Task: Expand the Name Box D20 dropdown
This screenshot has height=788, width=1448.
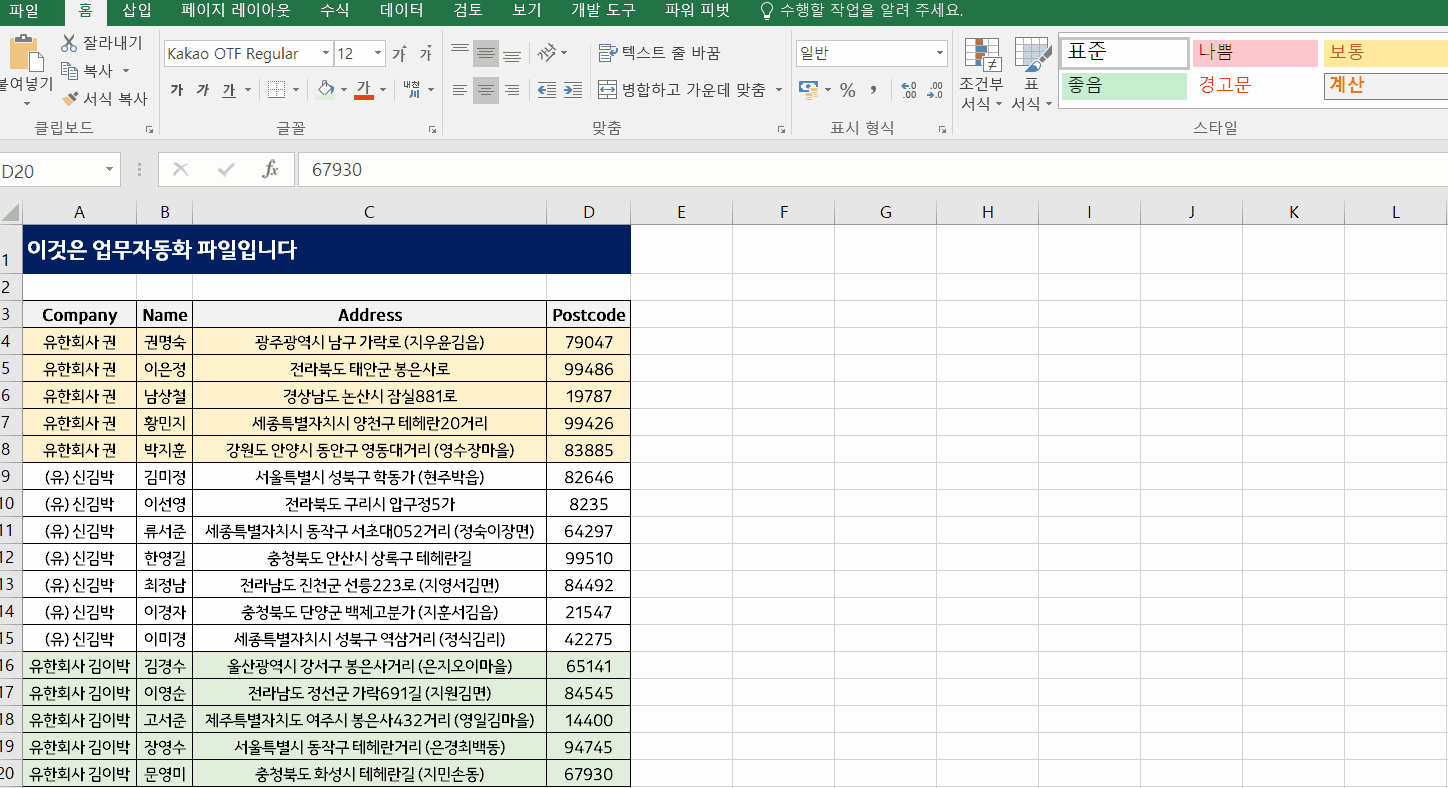Action: 109,171
